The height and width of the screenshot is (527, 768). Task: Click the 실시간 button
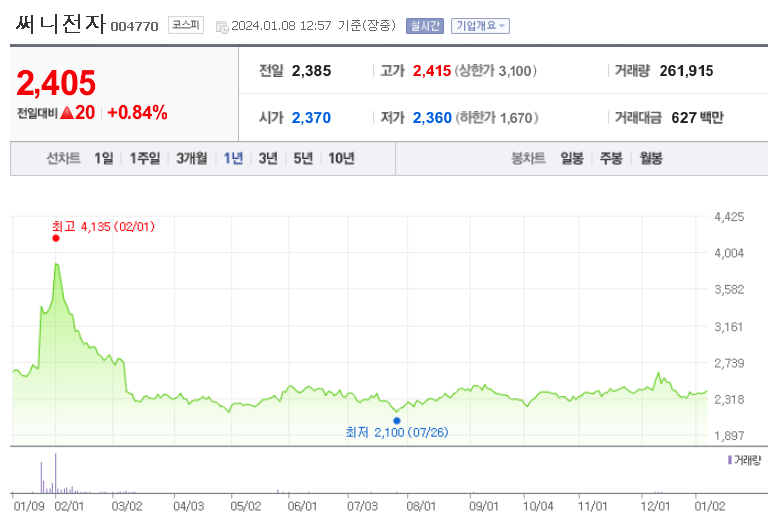tap(425, 26)
